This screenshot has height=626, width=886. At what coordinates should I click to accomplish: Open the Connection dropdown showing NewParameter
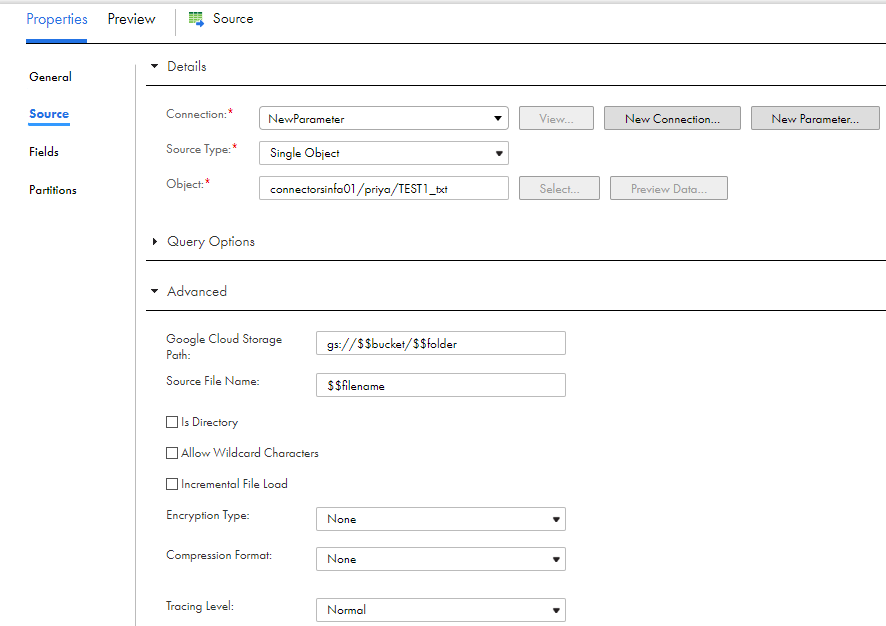(x=384, y=119)
